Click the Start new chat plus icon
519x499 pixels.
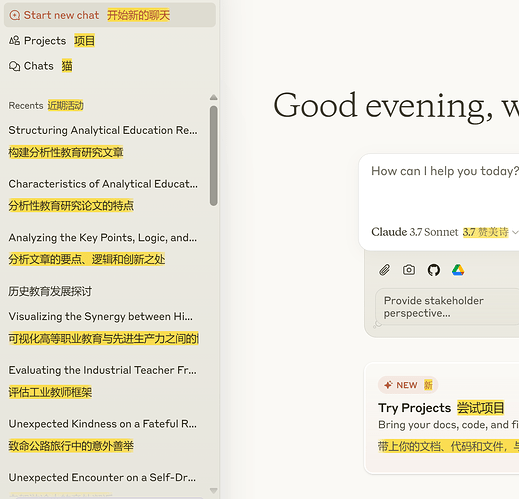[x=15, y=15]
